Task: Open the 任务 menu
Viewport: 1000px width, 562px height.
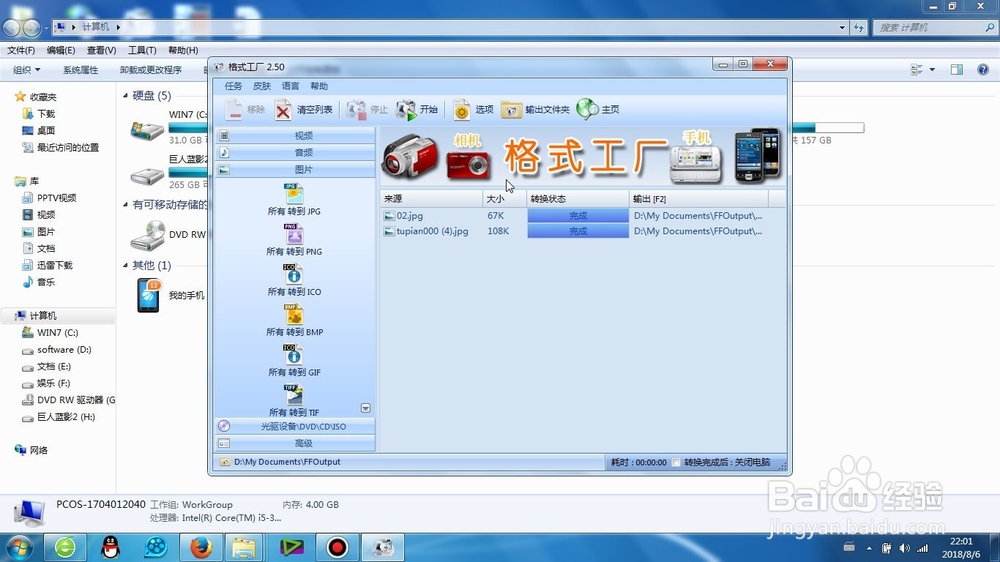Action: point(233,86)
